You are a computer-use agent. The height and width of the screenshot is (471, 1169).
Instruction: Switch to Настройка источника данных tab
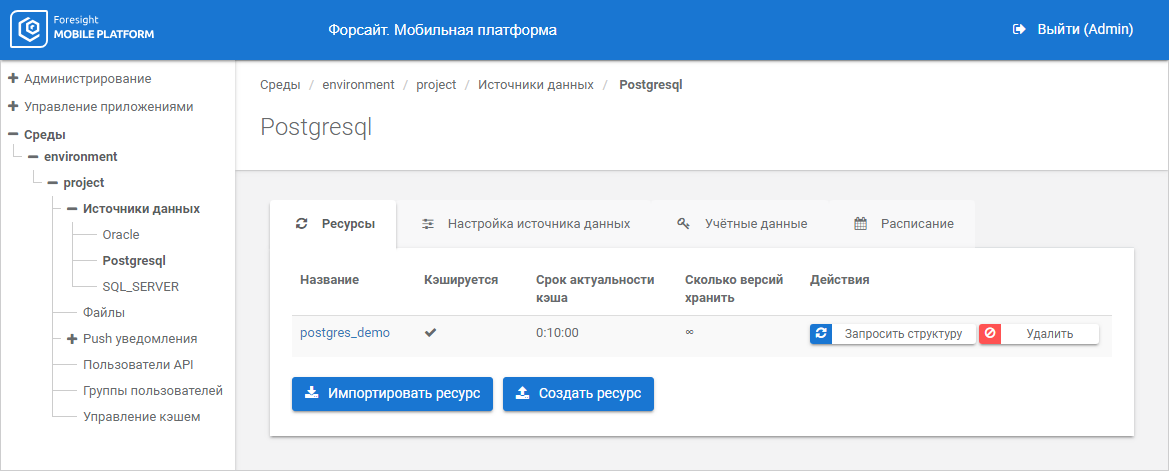(x=538, y=224)
